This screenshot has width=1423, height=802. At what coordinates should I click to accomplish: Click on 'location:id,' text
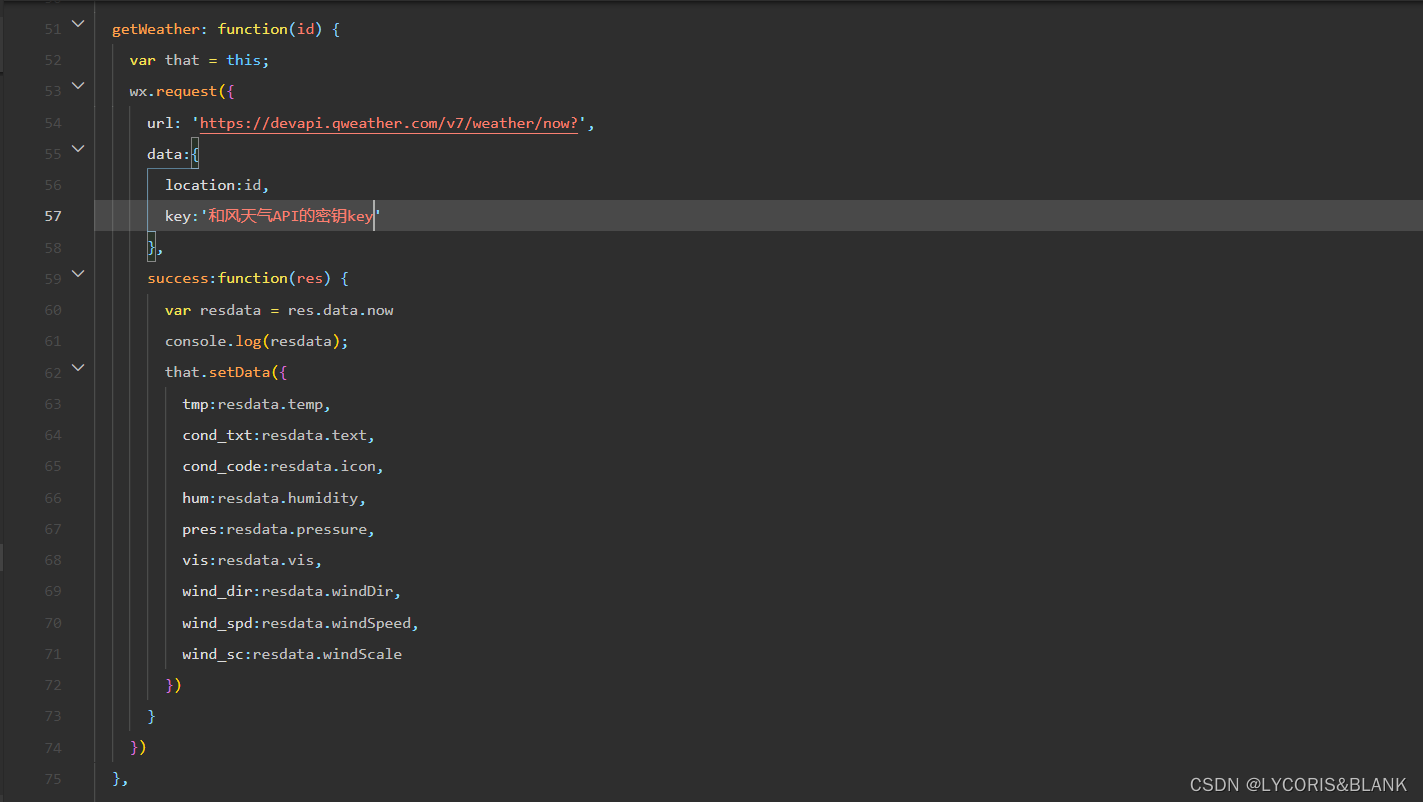(x=217, y=185)
